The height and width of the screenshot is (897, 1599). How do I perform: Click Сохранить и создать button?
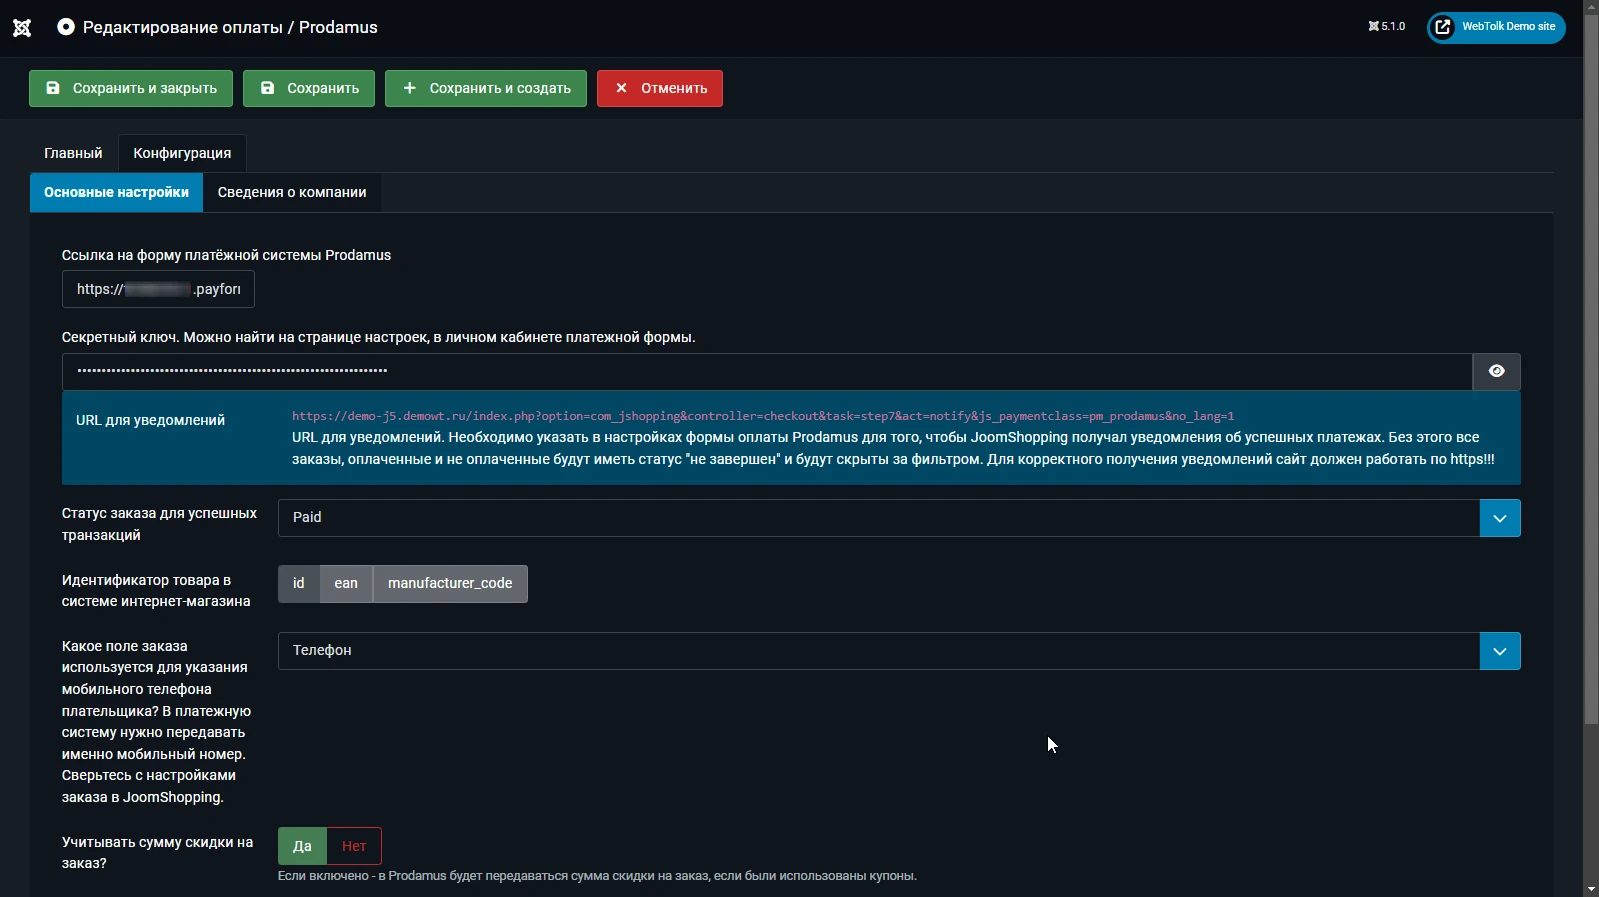[x=486, y=88]
